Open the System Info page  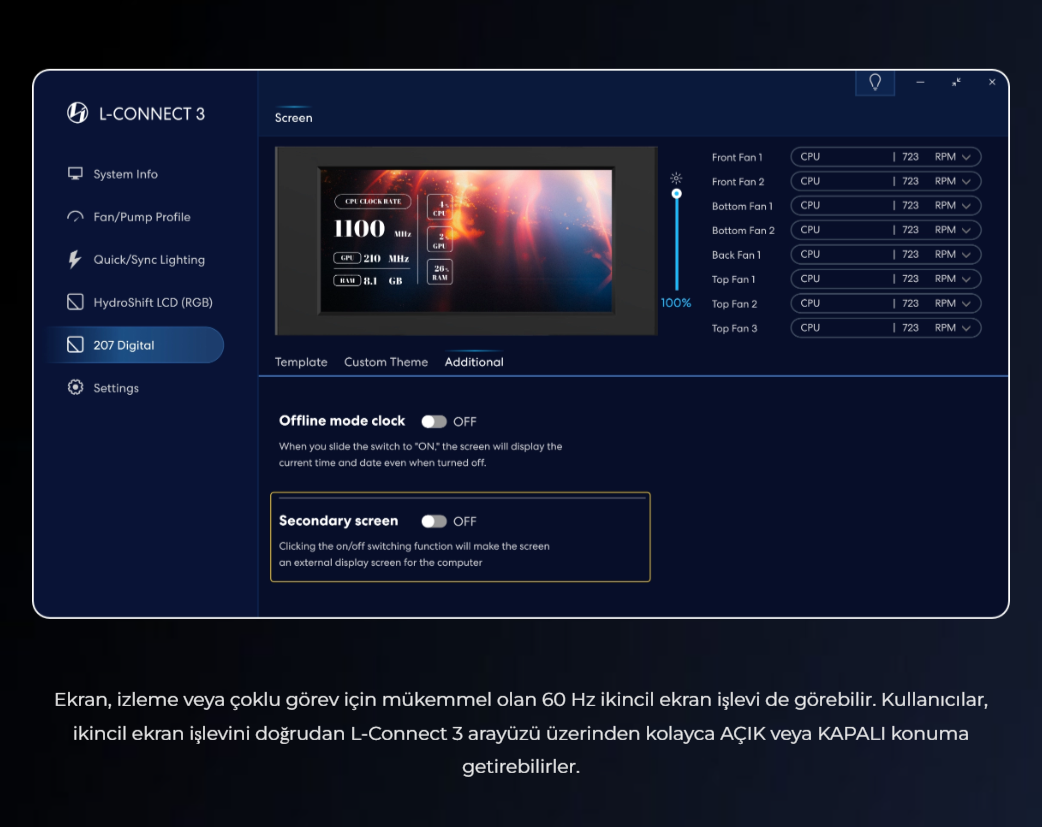(125, 174)
